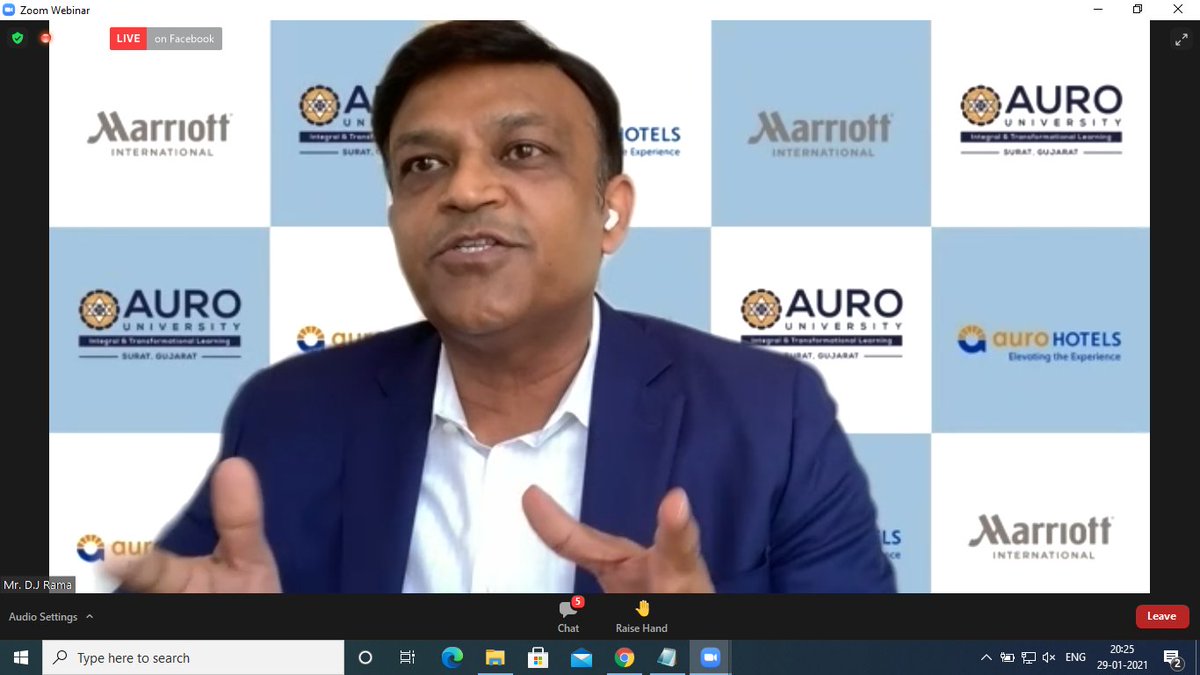Open the Mail app from the taskbar
The width and height of the screenshot is (1200, 675).
pyautogui.click(x=581, y=657)
